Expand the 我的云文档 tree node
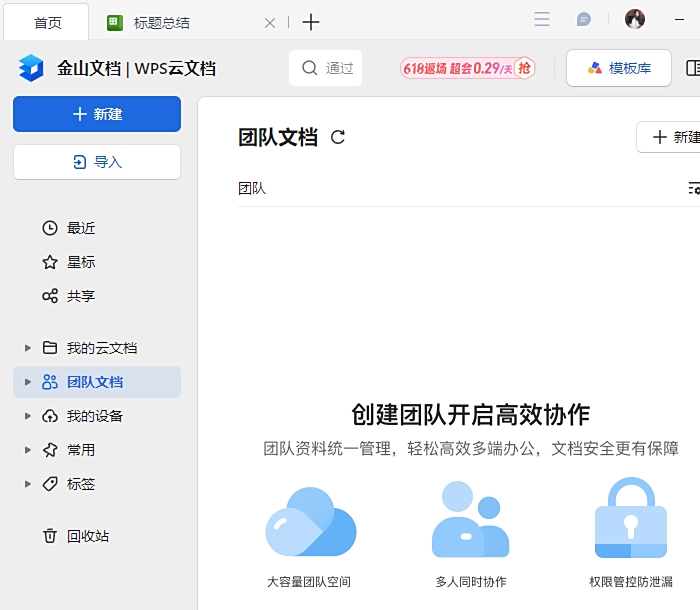 tap(28, 348)
